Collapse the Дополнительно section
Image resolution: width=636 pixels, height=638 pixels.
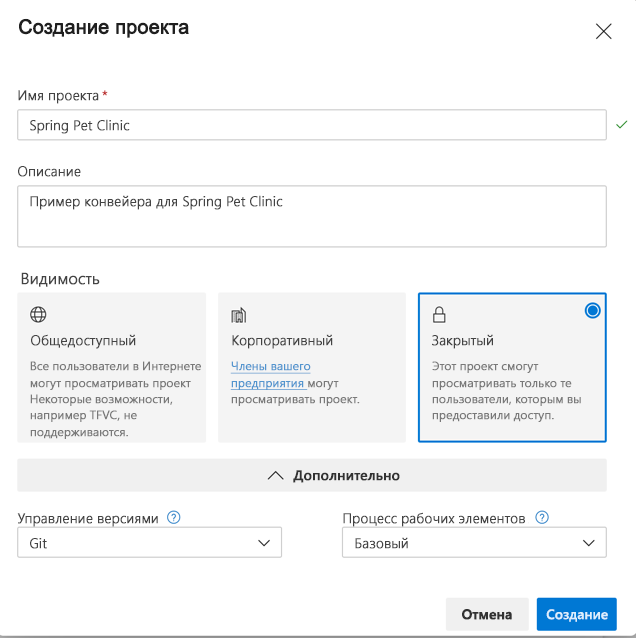[312, 475]
